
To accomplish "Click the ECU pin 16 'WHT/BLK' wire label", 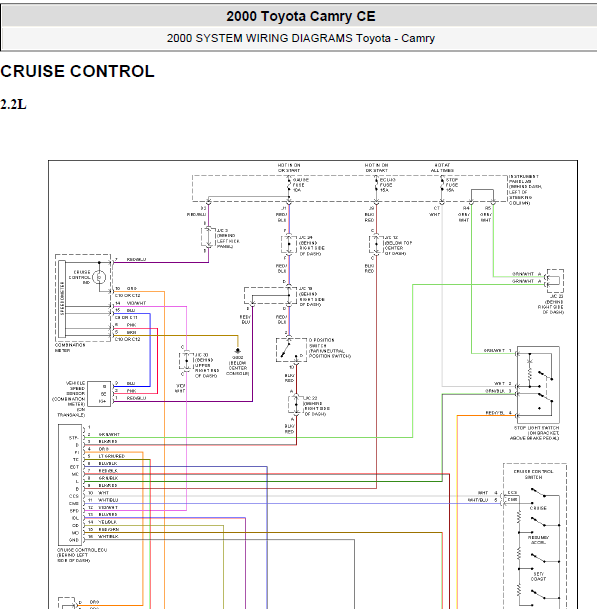I will (108, 536).
